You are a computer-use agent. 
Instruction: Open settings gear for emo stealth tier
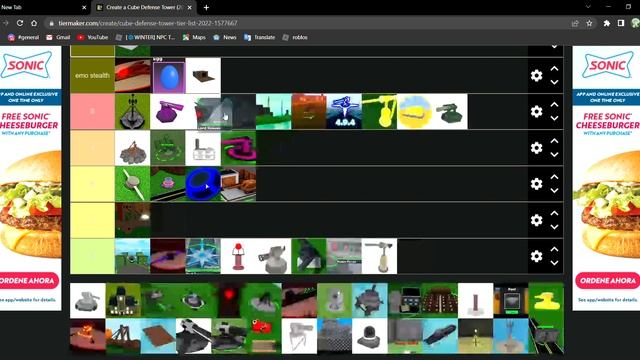[536, 76]
